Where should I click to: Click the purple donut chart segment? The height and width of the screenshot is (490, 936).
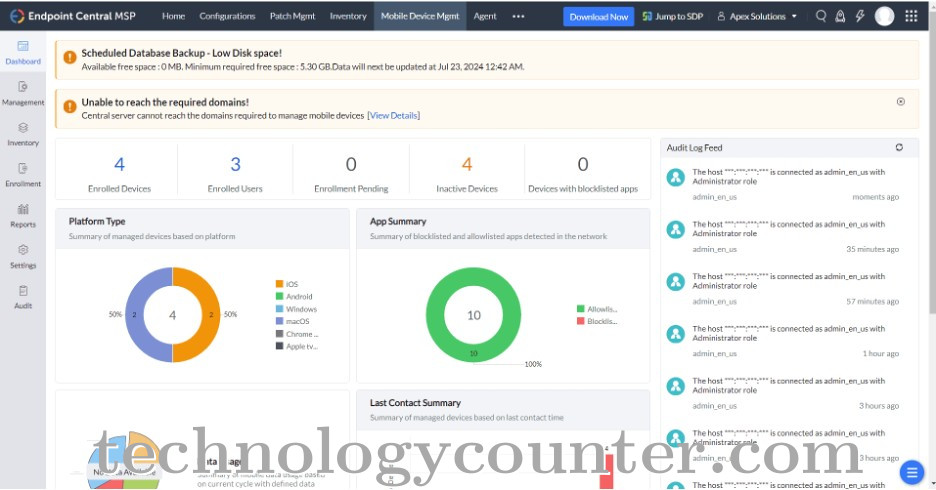pos(134,315)
